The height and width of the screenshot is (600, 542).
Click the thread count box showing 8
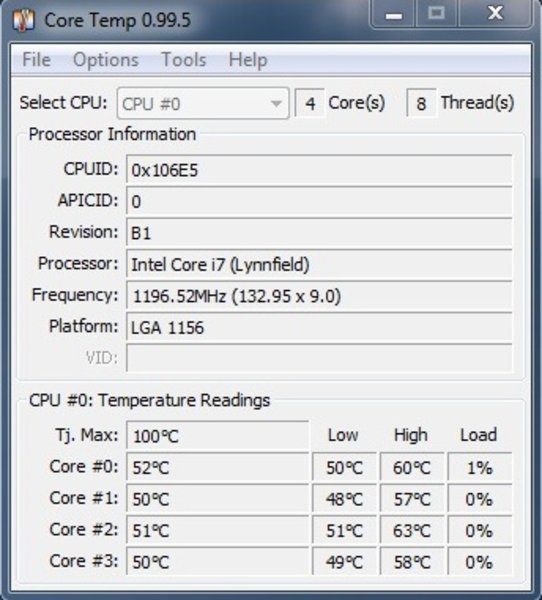click(x=421, y=104)
